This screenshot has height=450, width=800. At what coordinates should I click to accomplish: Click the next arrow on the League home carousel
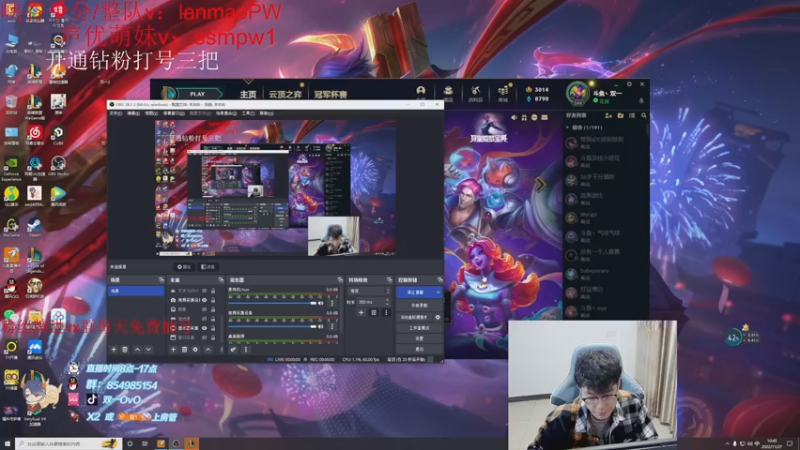(x=540, y=184)
